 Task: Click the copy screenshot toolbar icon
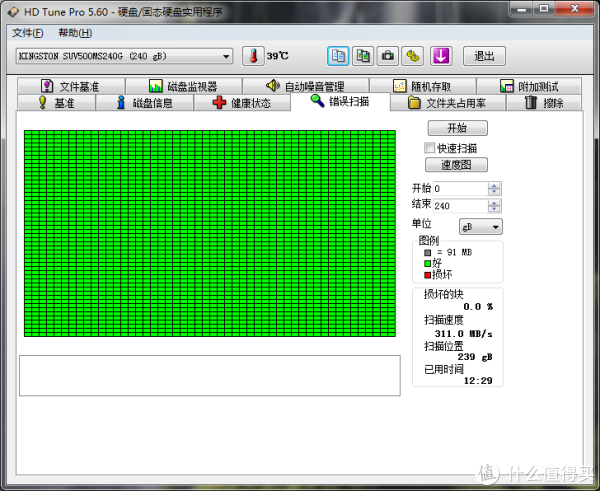click(x=363, y=56)
